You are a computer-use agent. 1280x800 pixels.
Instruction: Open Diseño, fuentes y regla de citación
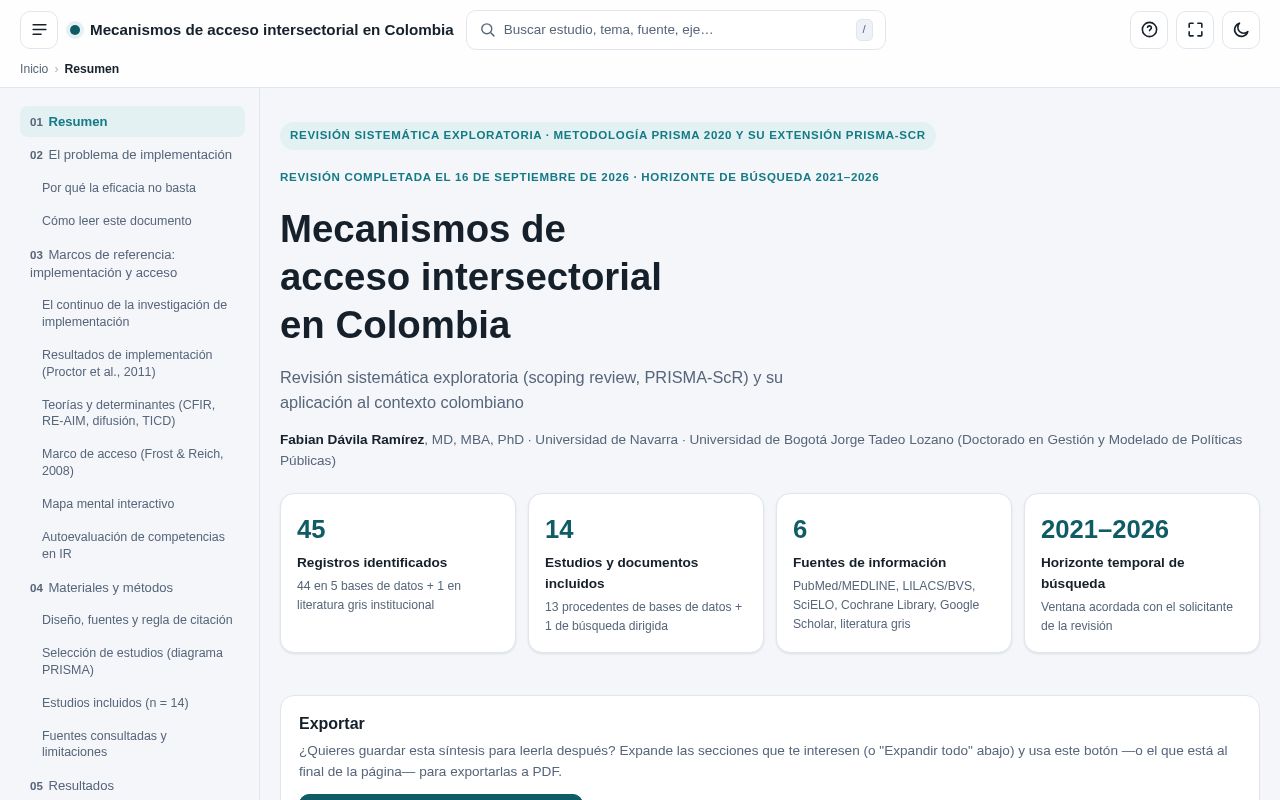tap(138, 620)
